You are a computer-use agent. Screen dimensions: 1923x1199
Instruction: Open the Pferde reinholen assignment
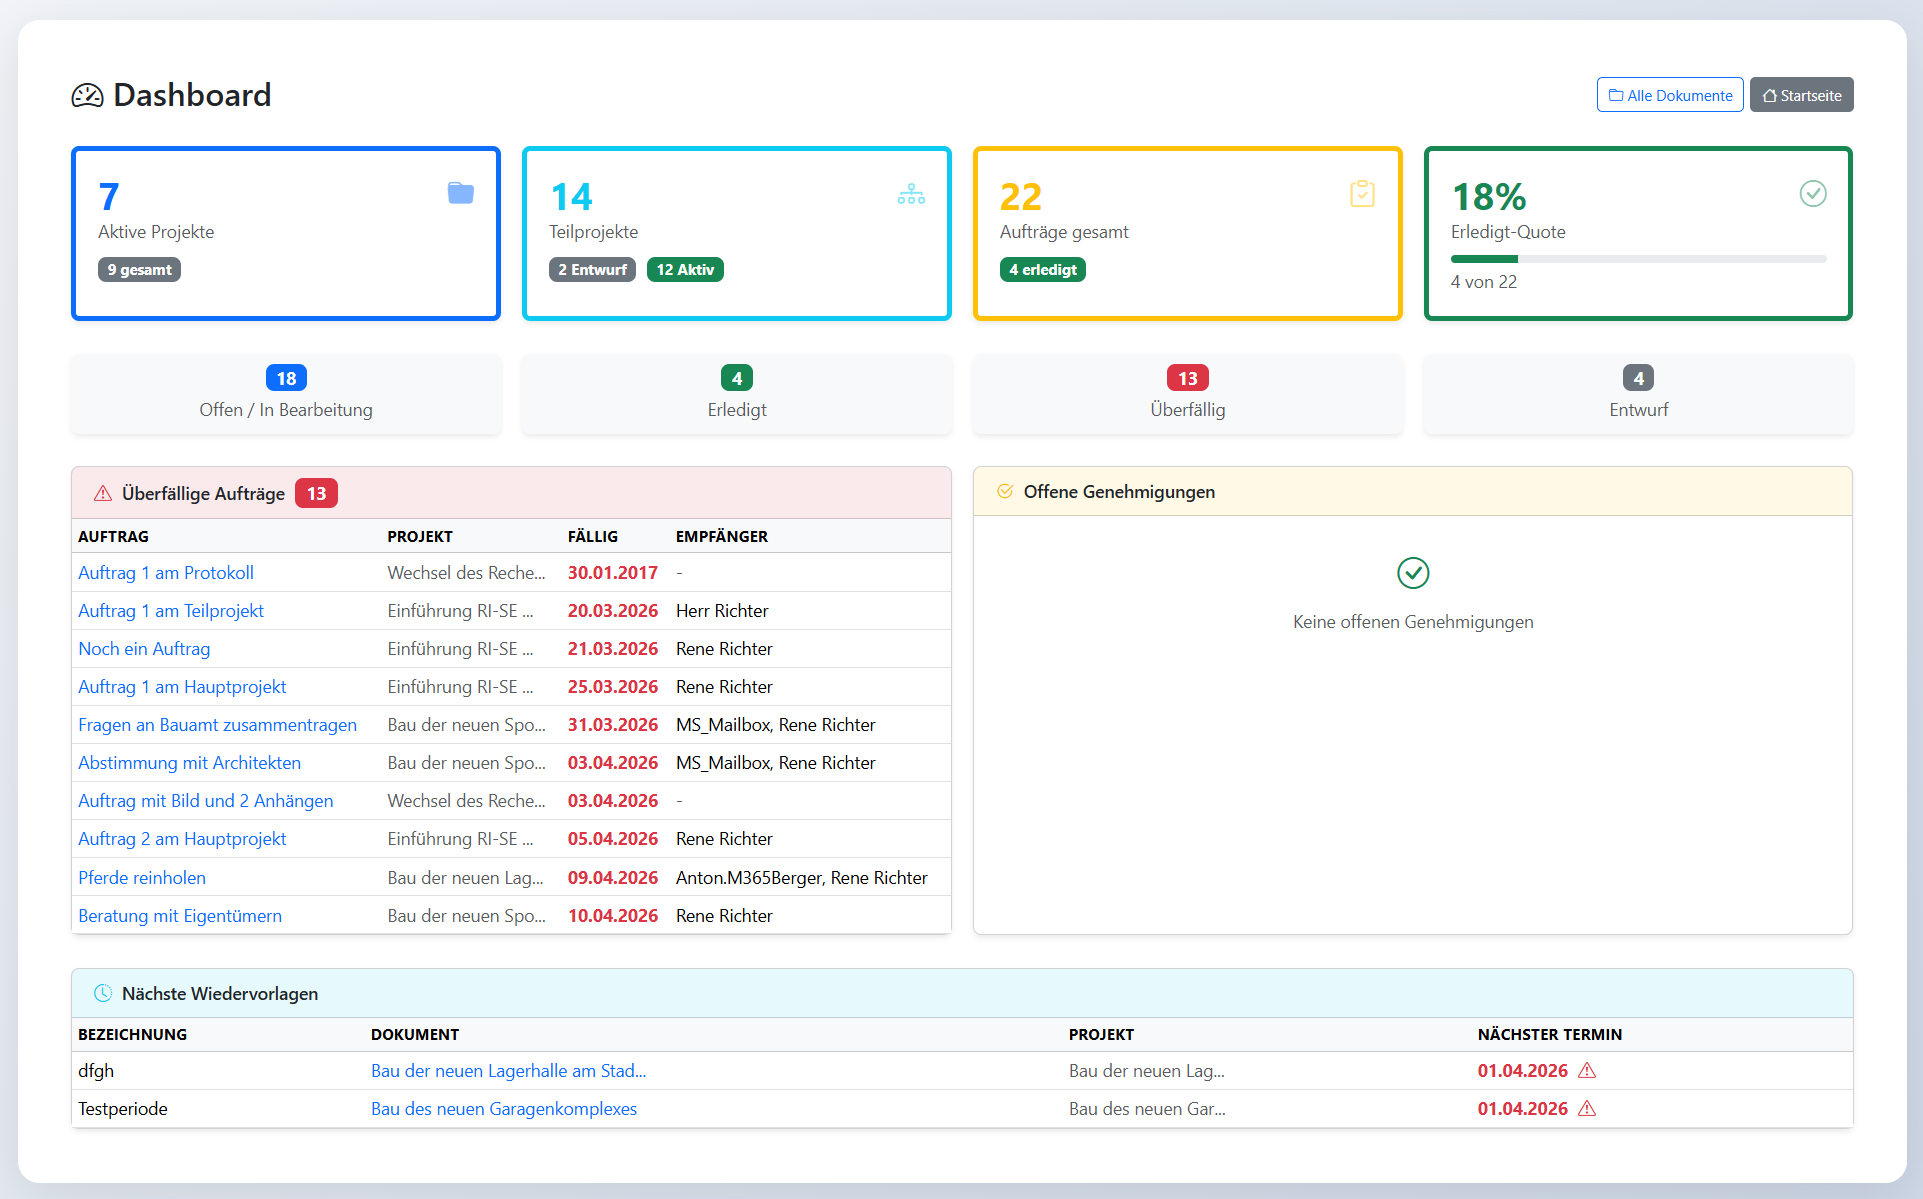[142, 877]
